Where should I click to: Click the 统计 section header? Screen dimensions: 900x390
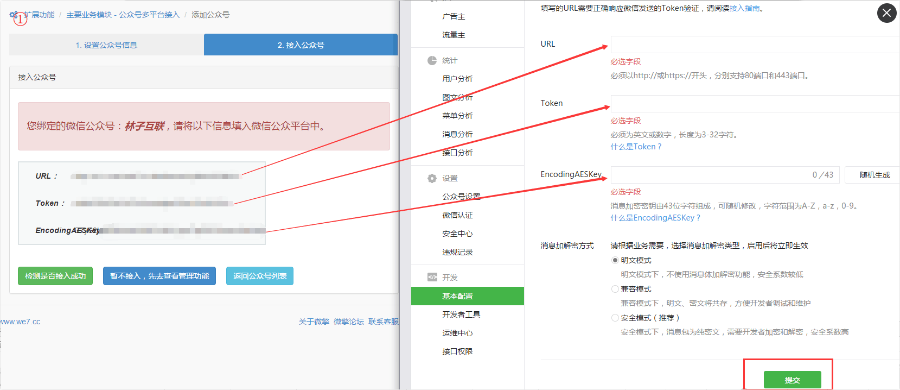(450, 60)
